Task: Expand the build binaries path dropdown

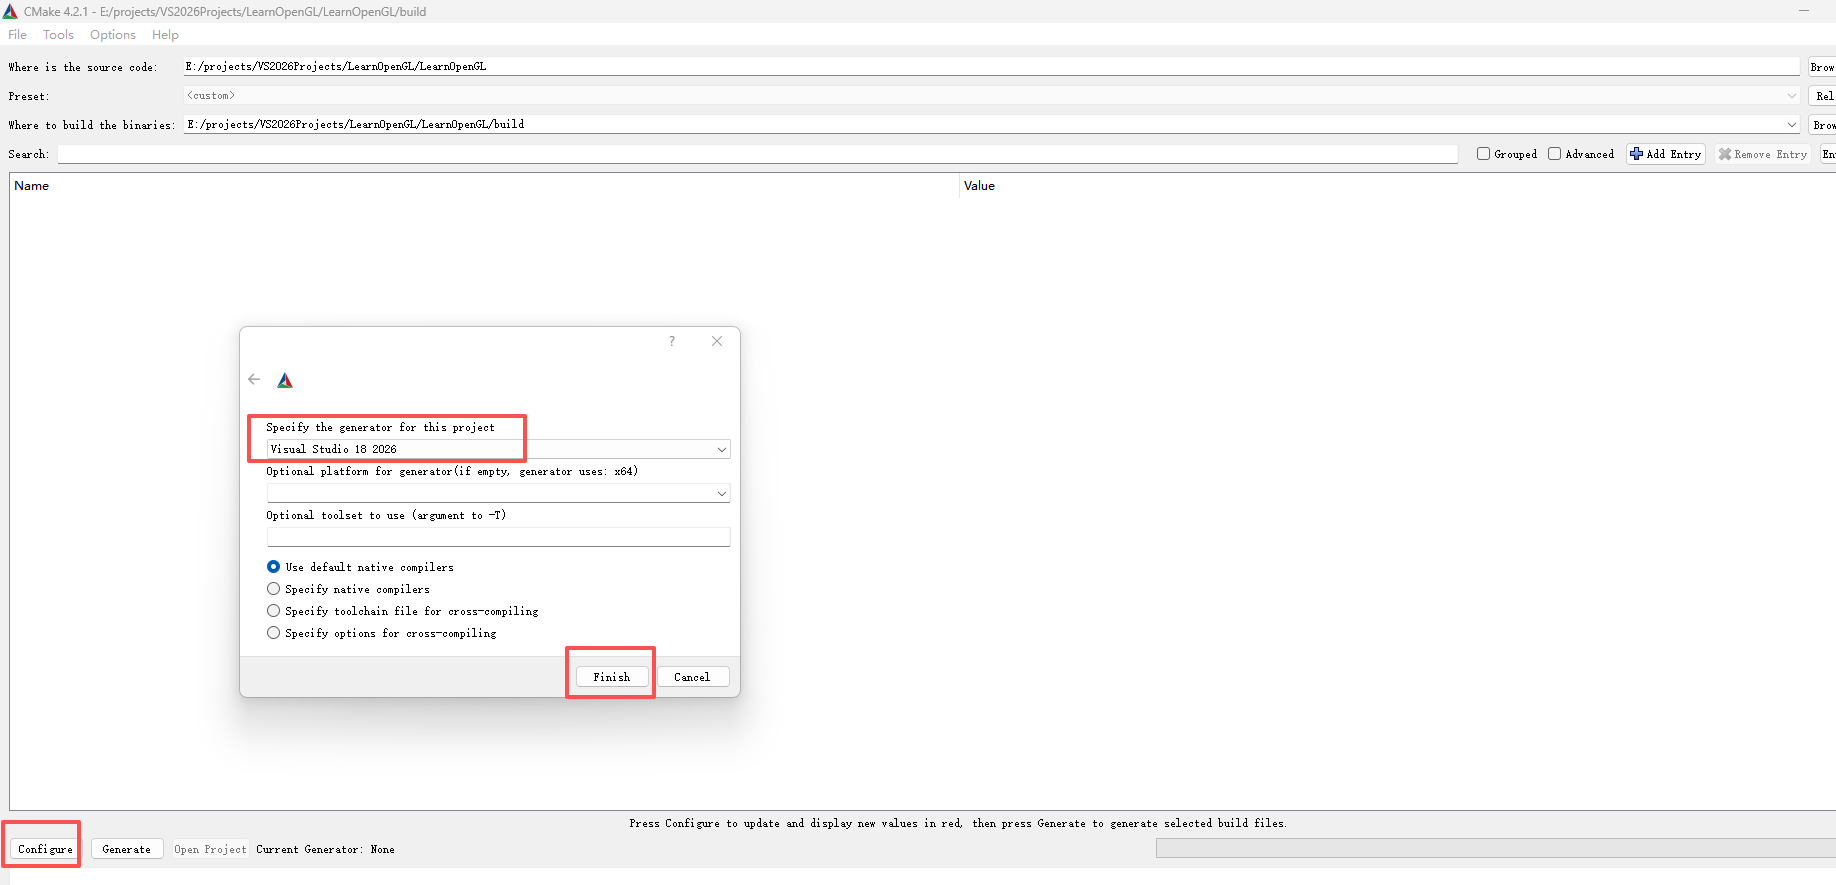Action: (x=1791, y=125)
